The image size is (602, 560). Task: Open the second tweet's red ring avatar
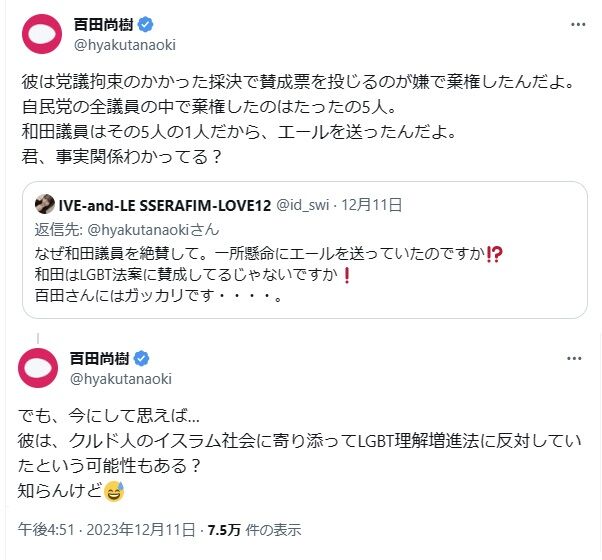click(x=38, y=368)
